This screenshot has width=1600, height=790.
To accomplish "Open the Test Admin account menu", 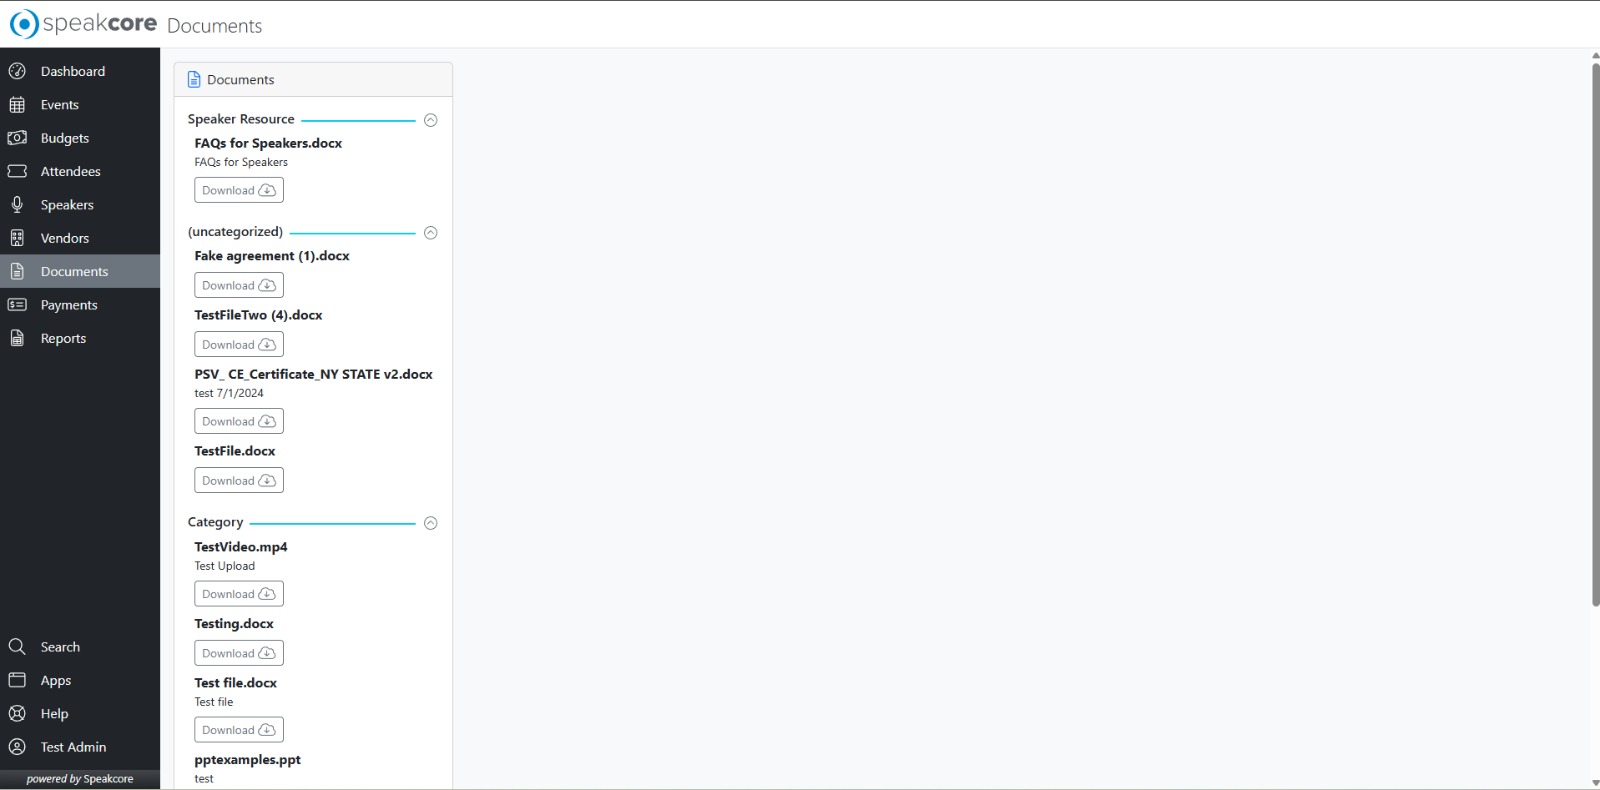I will click(80, 747).
